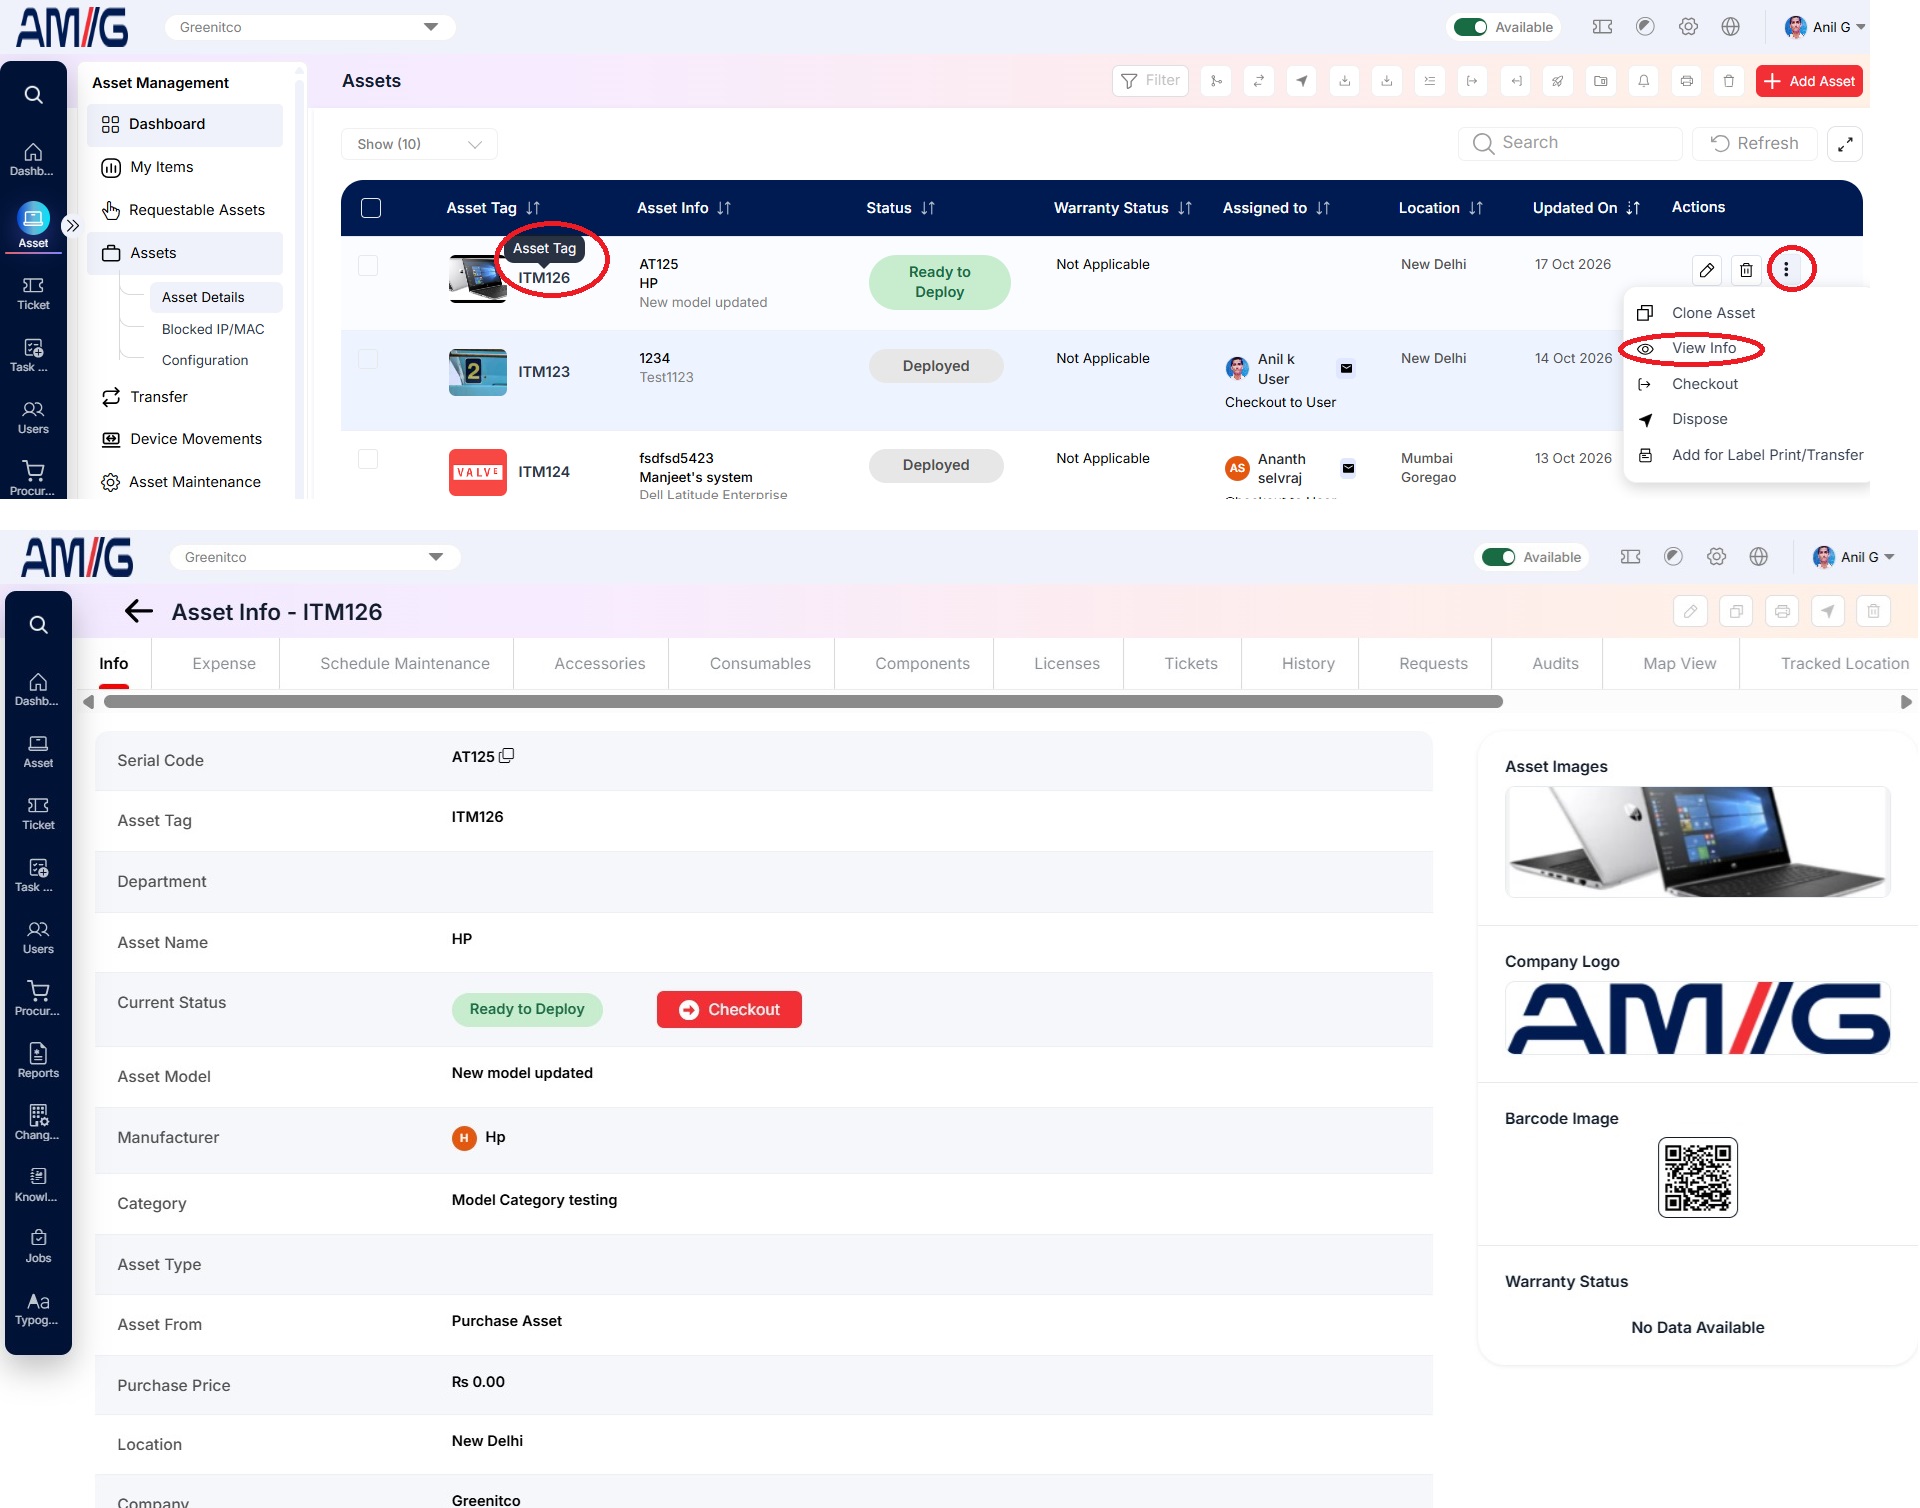Open the Show (10) page size dropdown
The image size is (1920, 1508).
click(419, 144)
